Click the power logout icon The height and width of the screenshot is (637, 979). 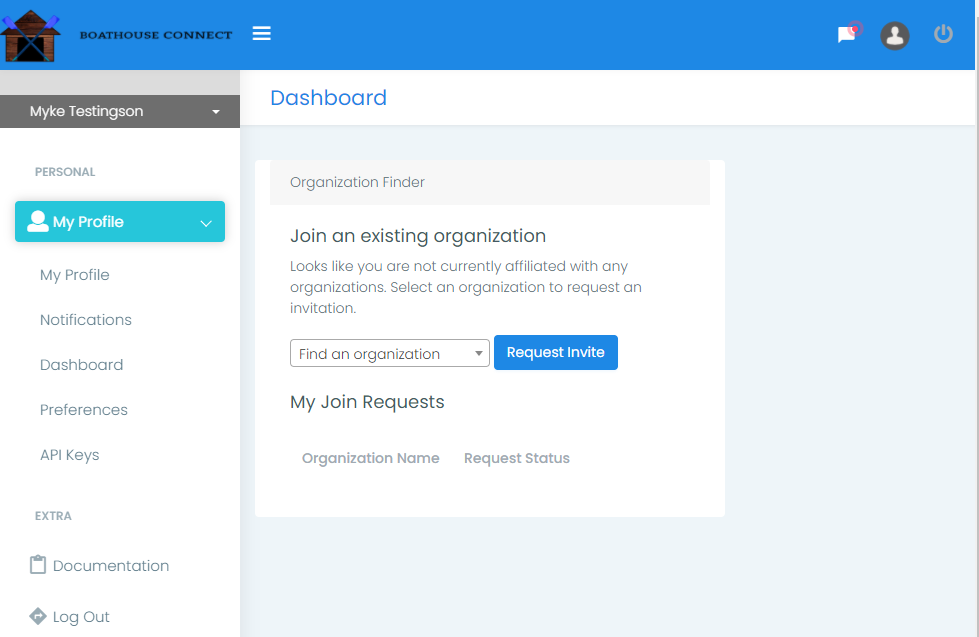(942, 33)
